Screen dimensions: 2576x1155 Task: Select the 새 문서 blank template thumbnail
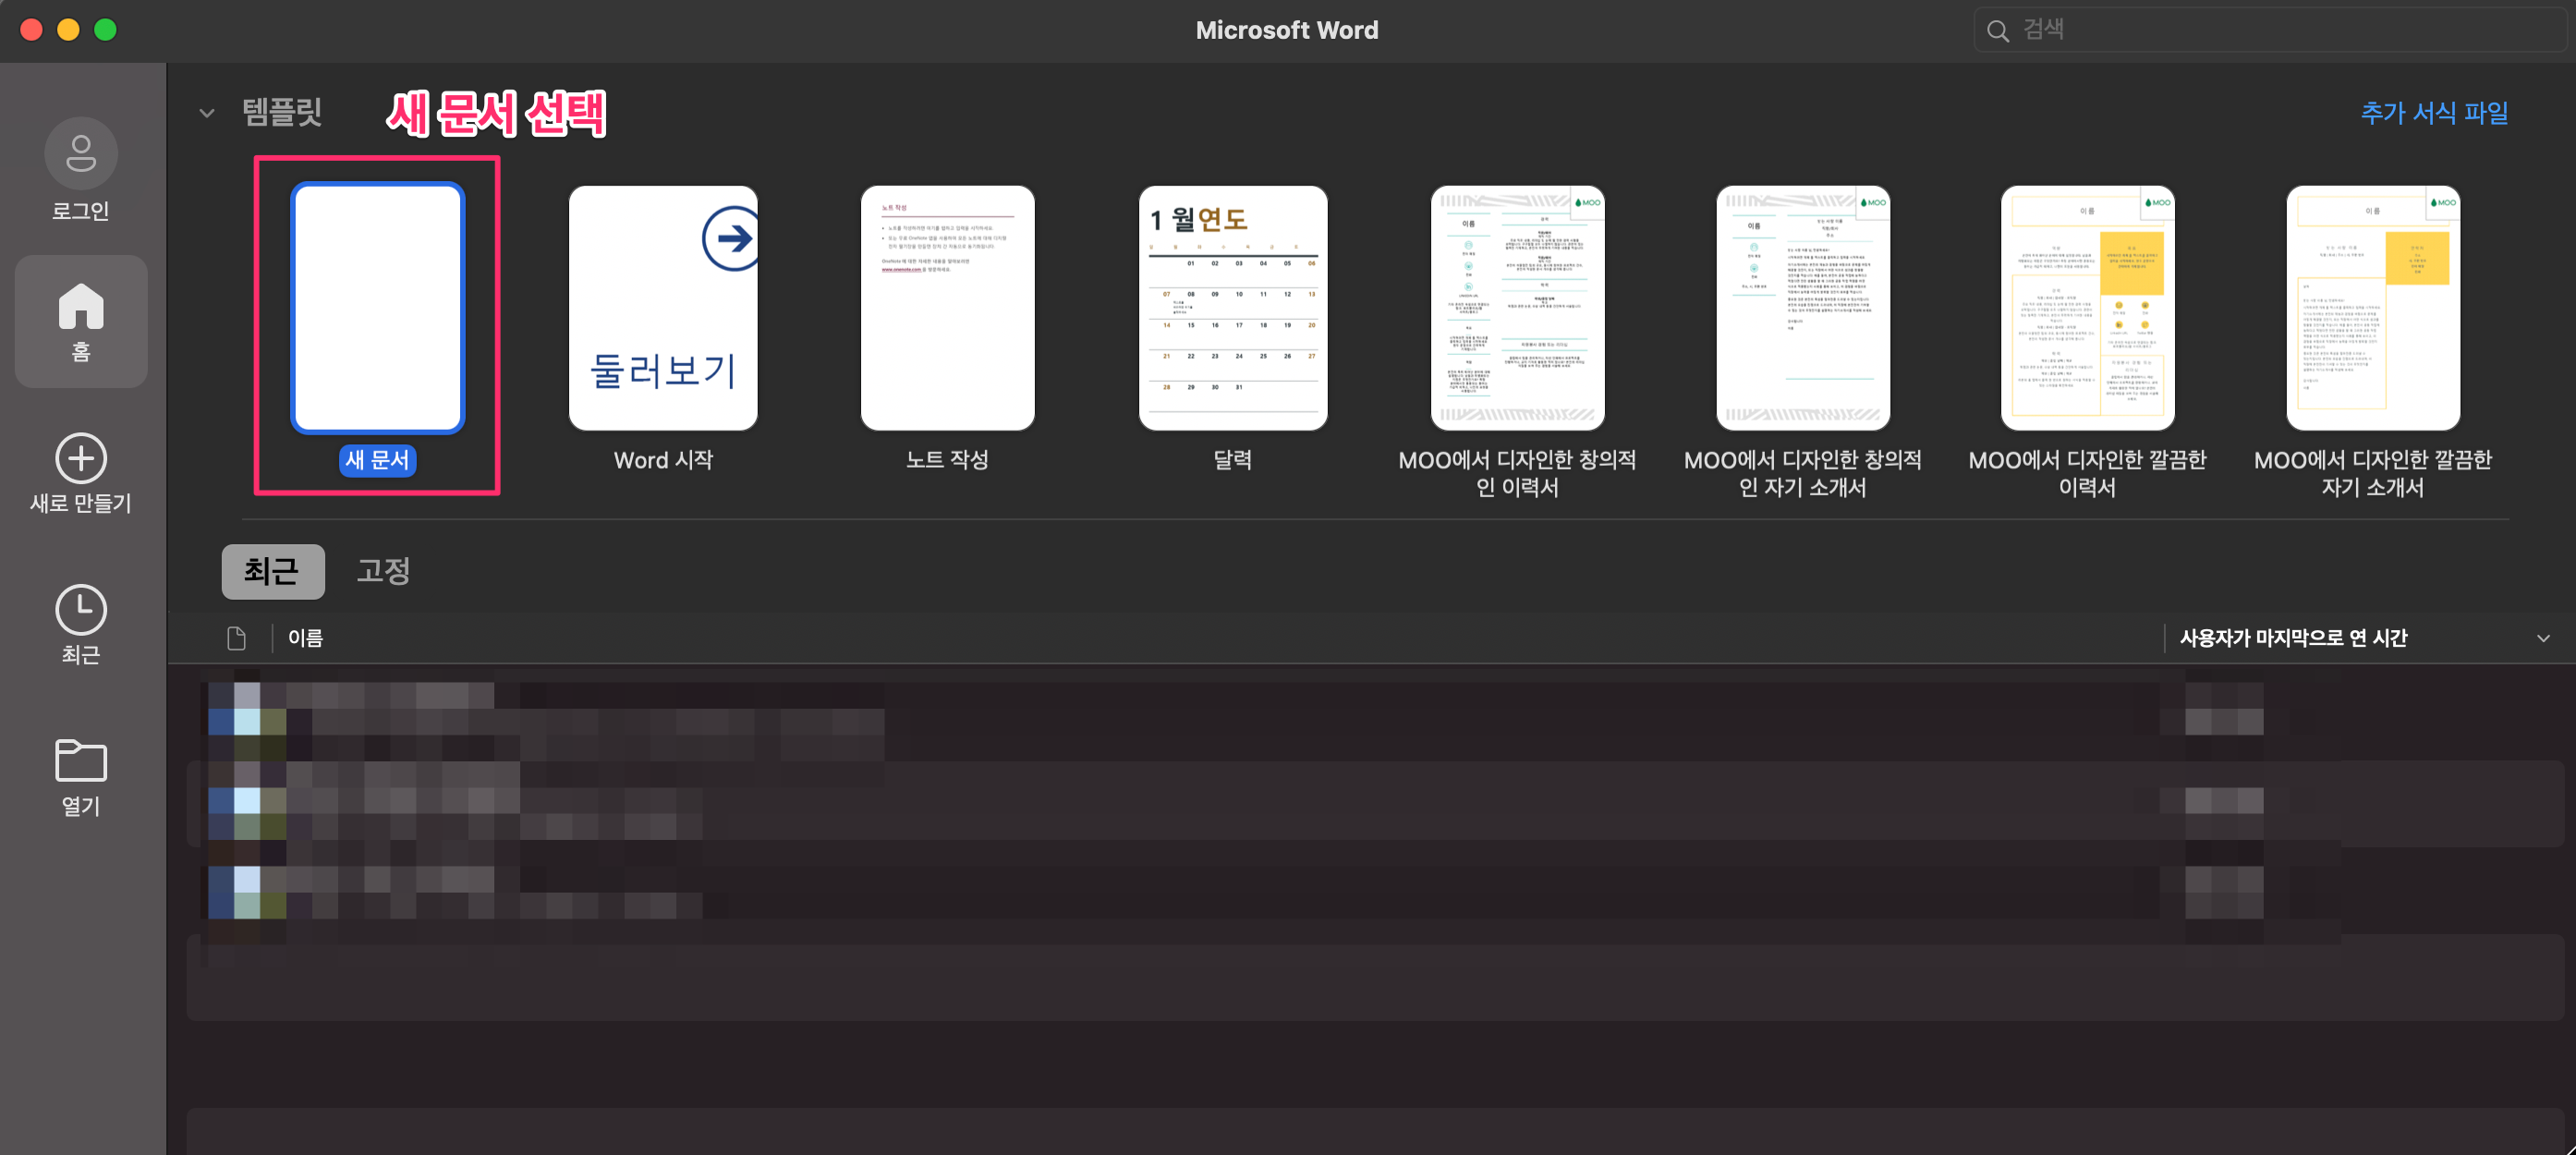pyautogui.click(x=377, y=307)
